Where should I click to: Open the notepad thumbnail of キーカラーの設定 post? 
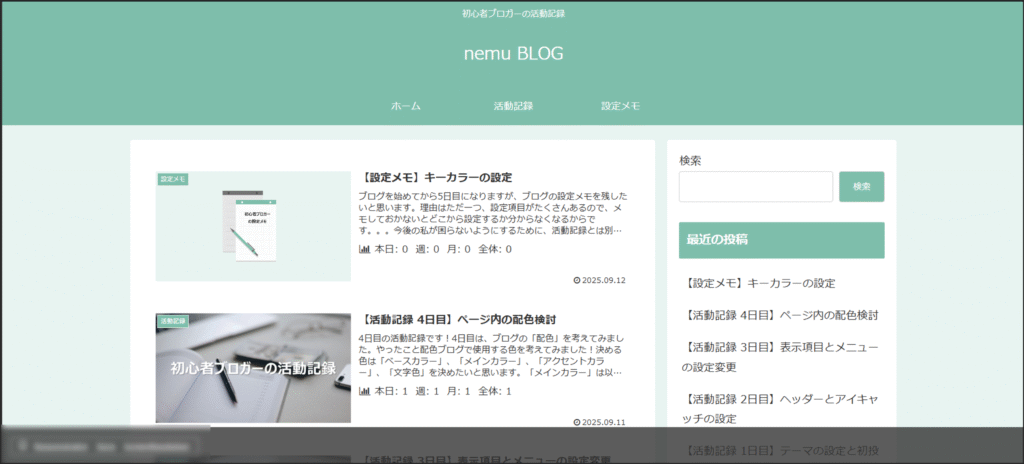click(253, 227)
